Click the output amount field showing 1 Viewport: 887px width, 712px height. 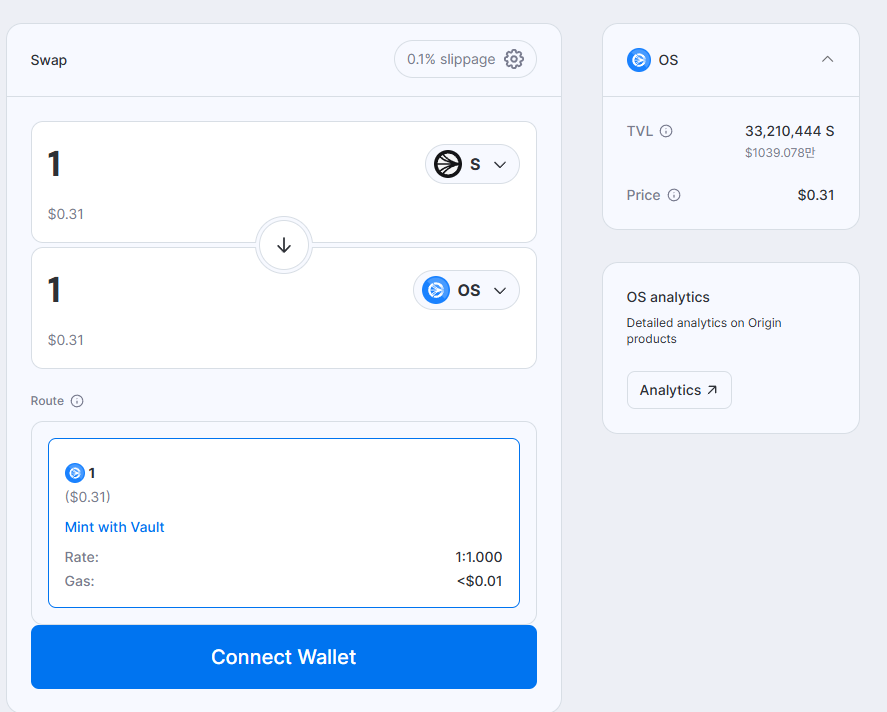pyautogui.click(x=54, y=290)
